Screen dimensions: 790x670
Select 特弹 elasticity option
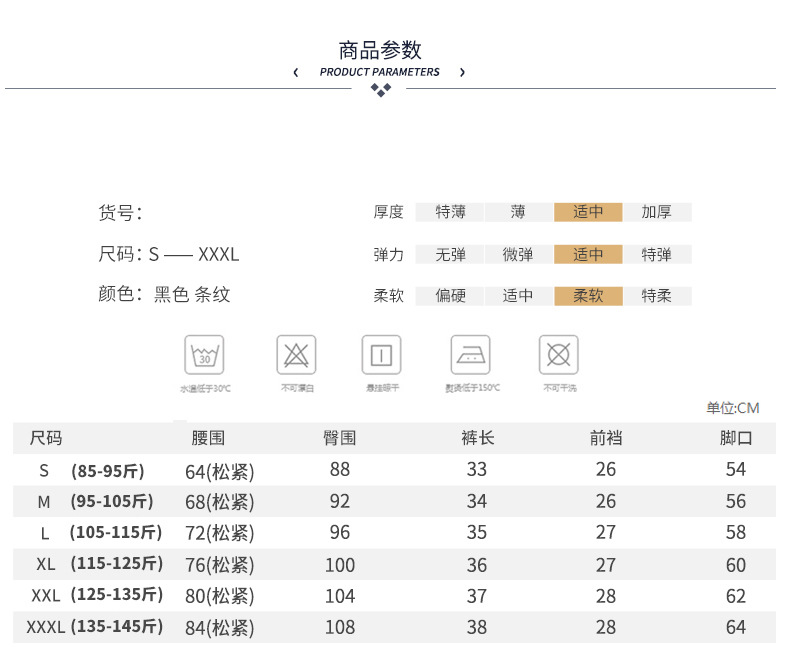click(657, 254)
